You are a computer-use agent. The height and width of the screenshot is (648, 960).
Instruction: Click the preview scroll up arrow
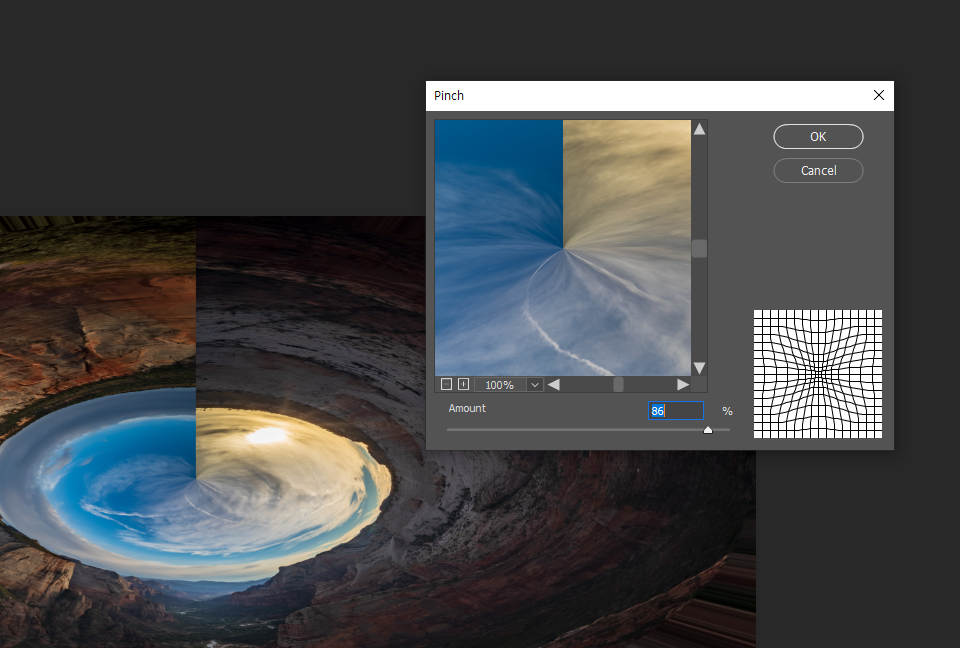pos(699,129)
